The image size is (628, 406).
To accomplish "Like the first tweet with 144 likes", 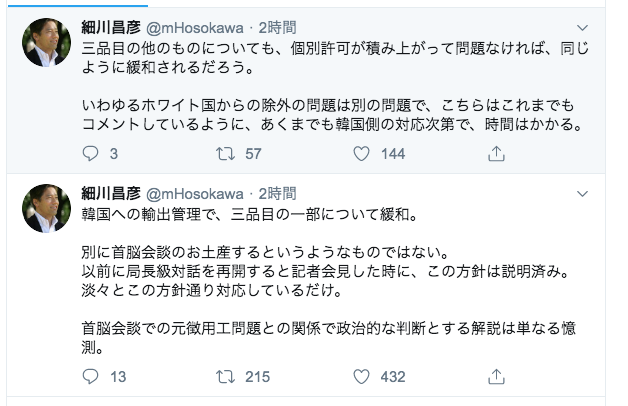I will [364, 154].
